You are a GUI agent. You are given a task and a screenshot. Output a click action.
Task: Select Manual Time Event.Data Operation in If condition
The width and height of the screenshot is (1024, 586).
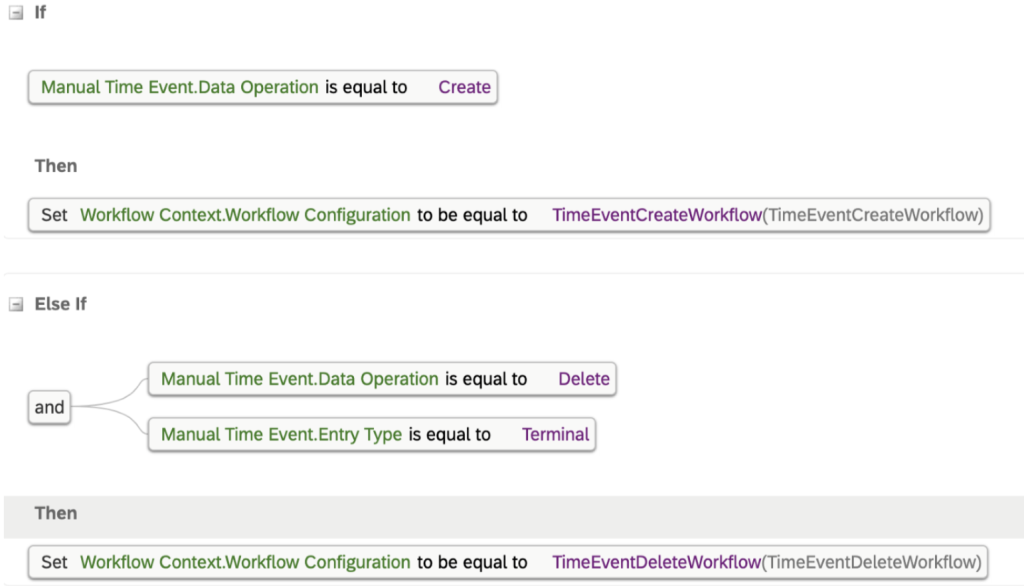click(180, 87)
